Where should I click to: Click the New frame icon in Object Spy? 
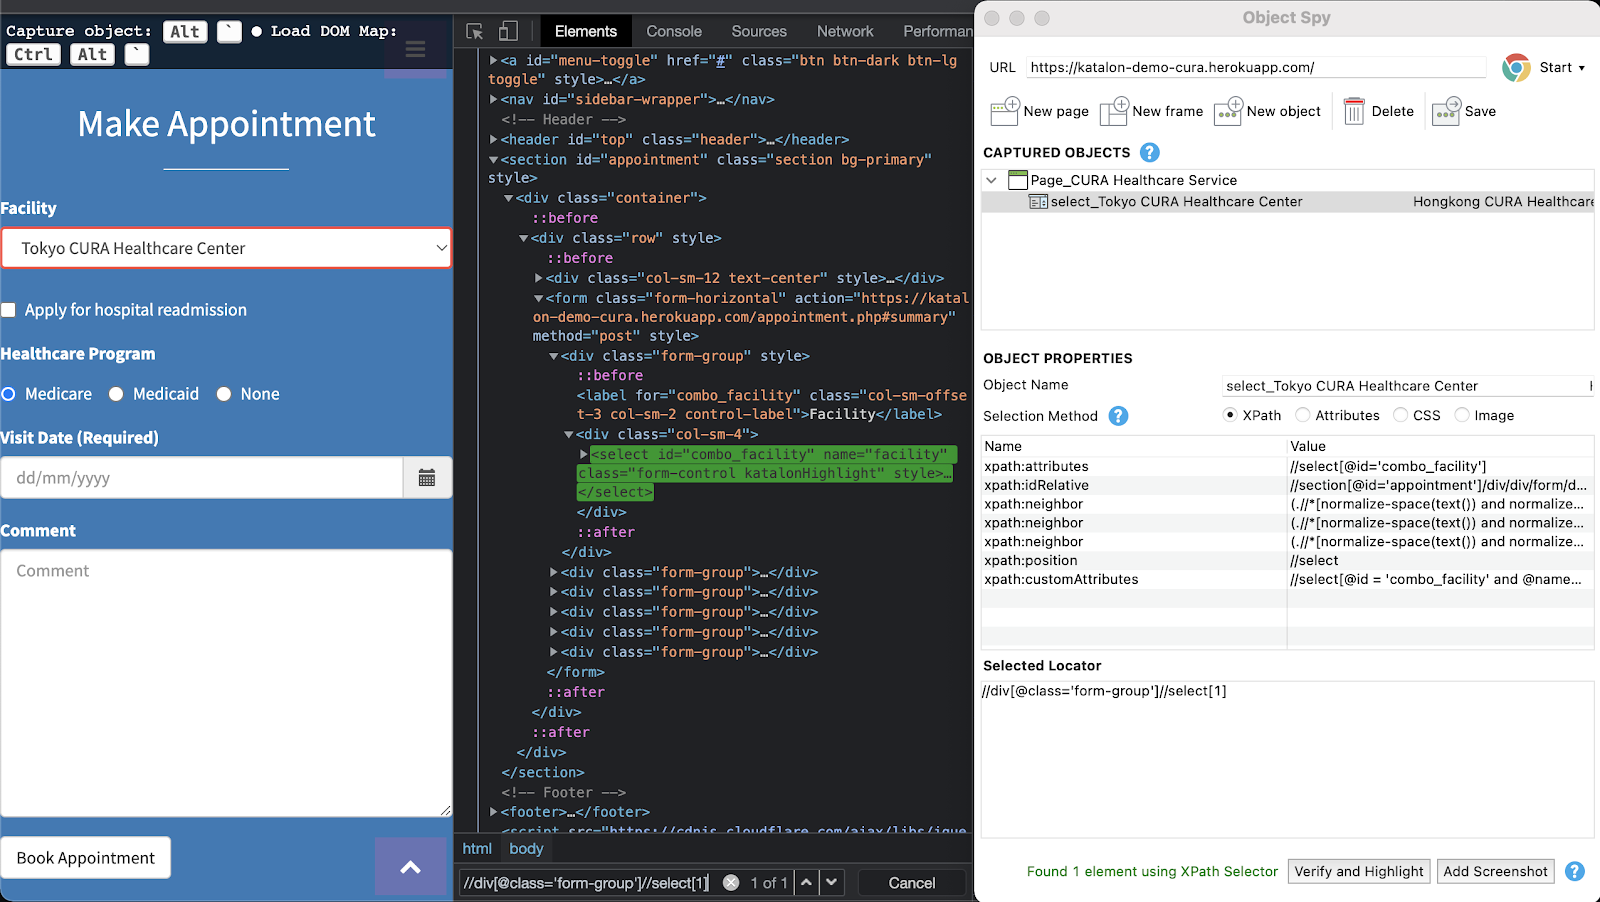1114,111
